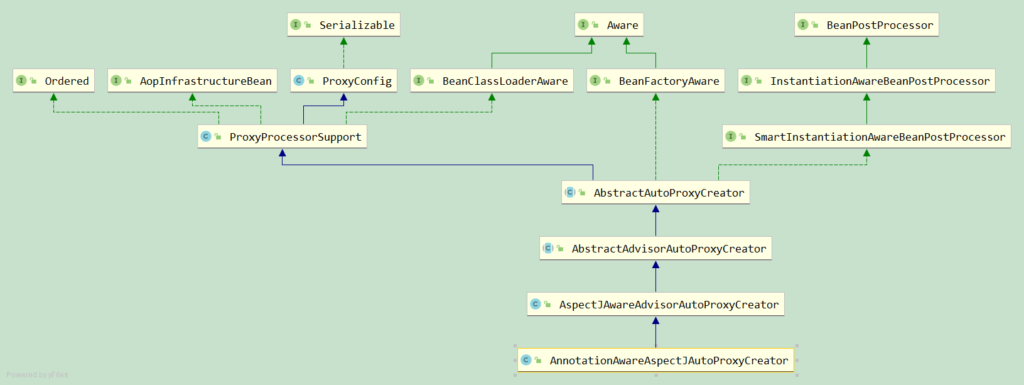Click the interface icon on Serializable
Image resolution: width=1024 pixels, height=385 pixels.
[296, 25]
